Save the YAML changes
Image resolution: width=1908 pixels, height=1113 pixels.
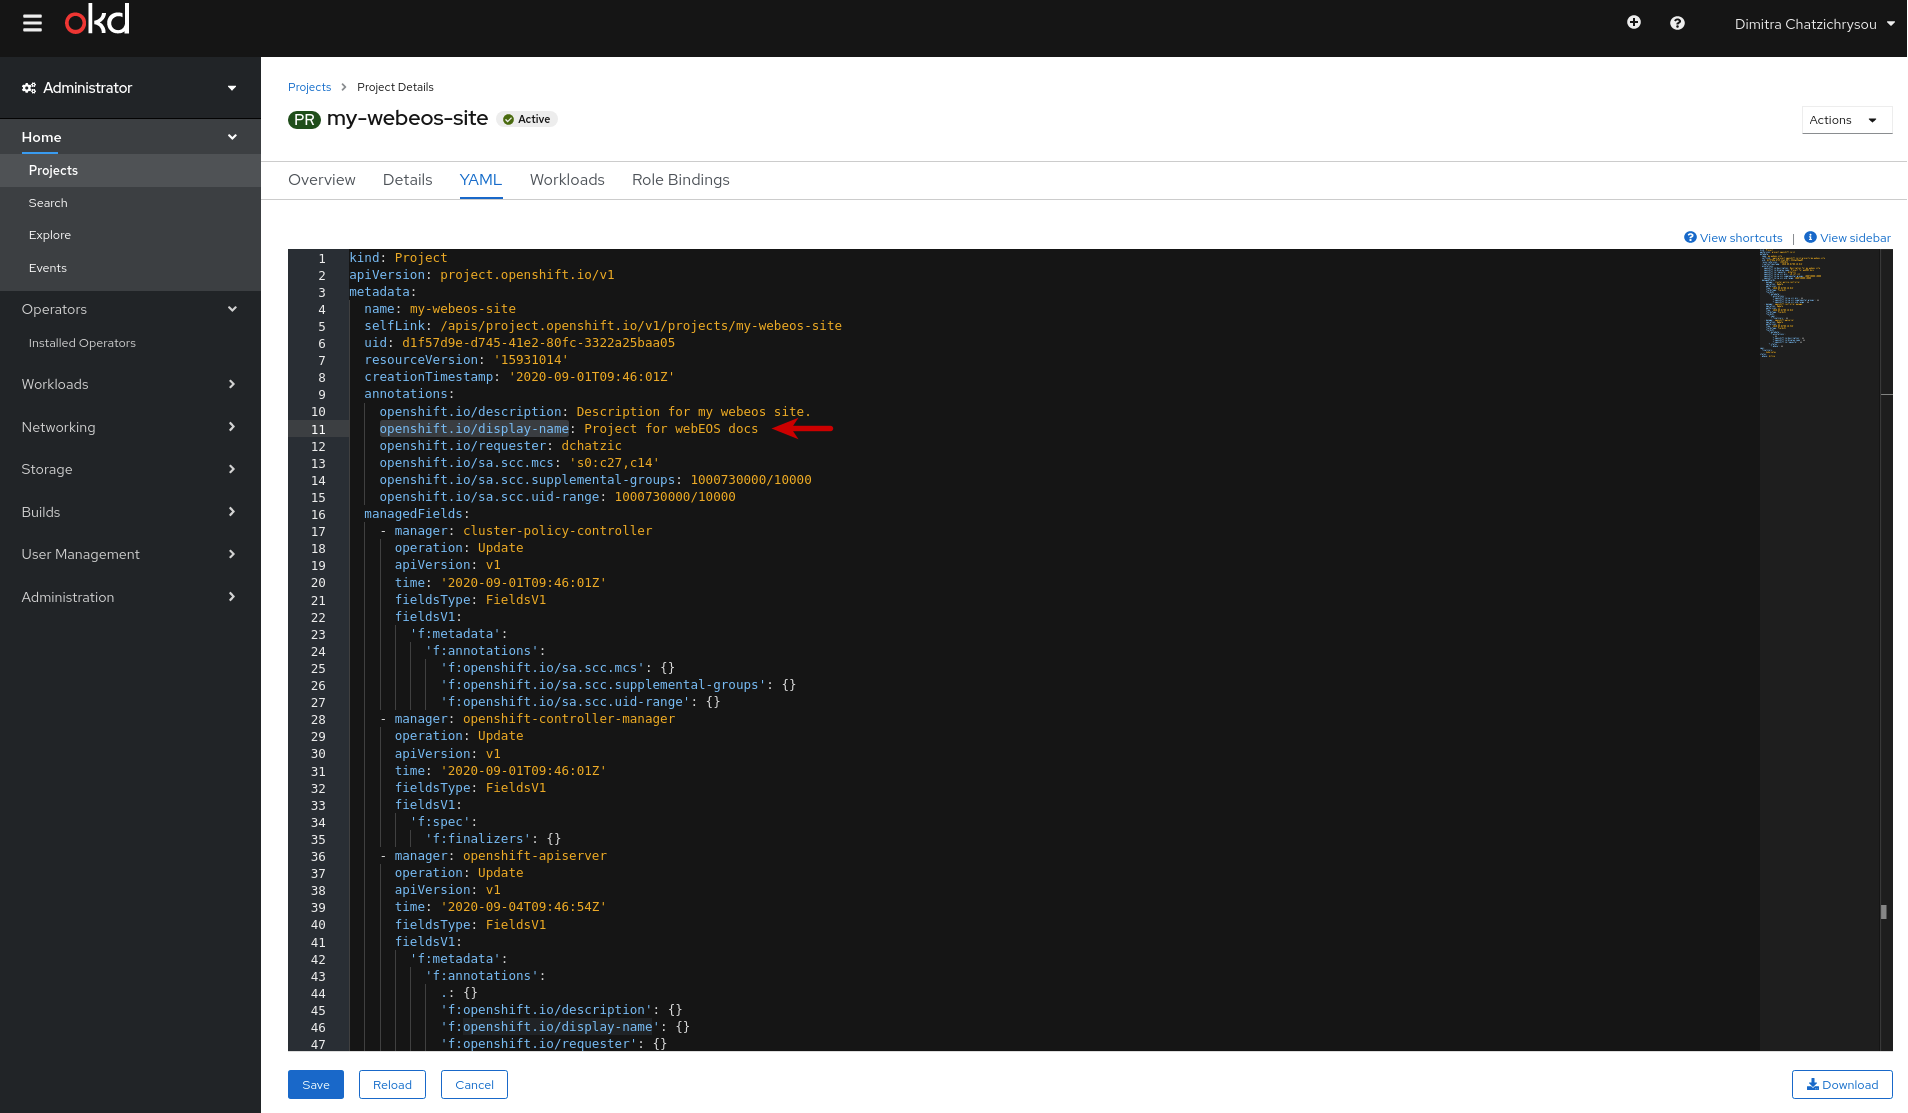(x=316, y=1085)
